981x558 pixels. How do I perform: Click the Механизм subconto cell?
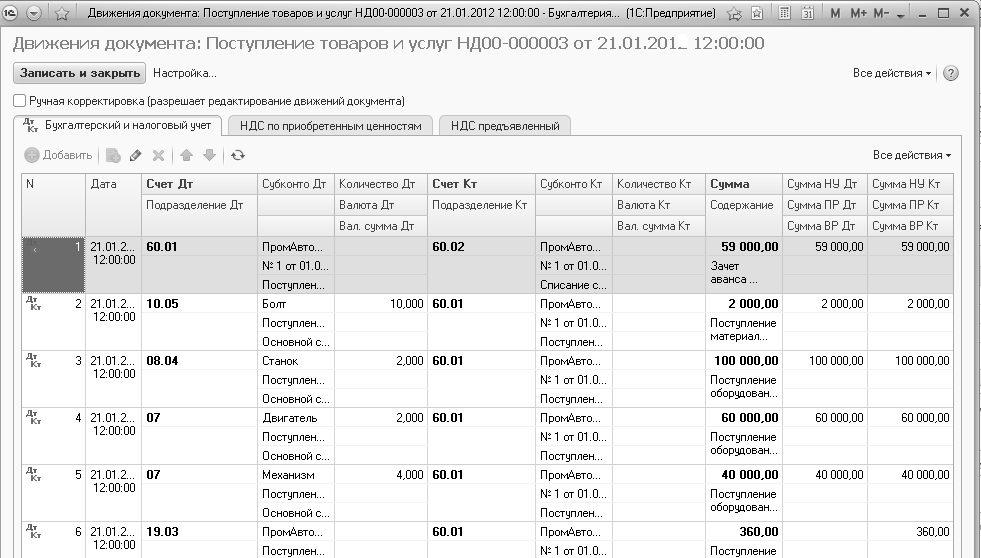click(x=295, y=474)
